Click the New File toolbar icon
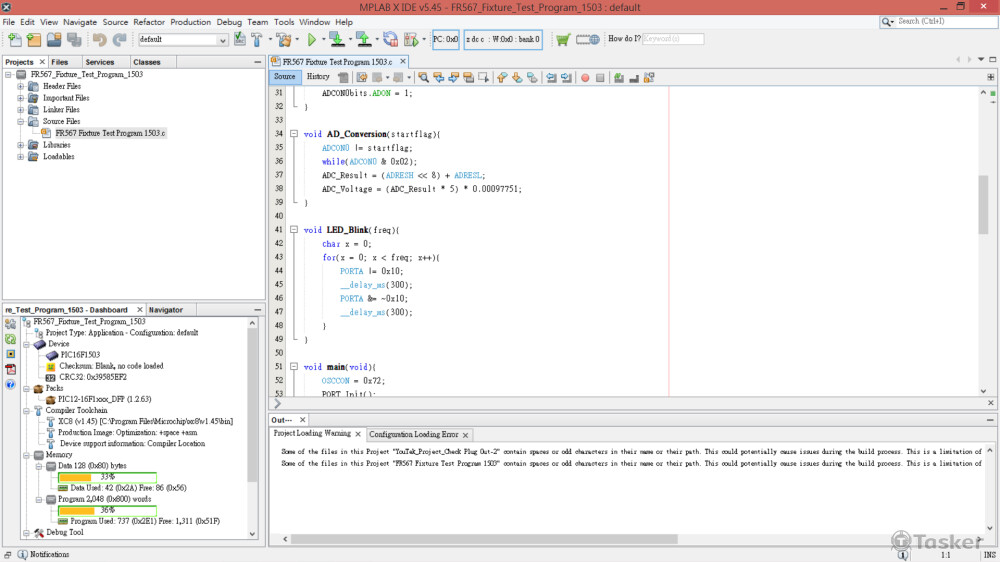This screenshot has width=1000, height=562. pos(14,40)
